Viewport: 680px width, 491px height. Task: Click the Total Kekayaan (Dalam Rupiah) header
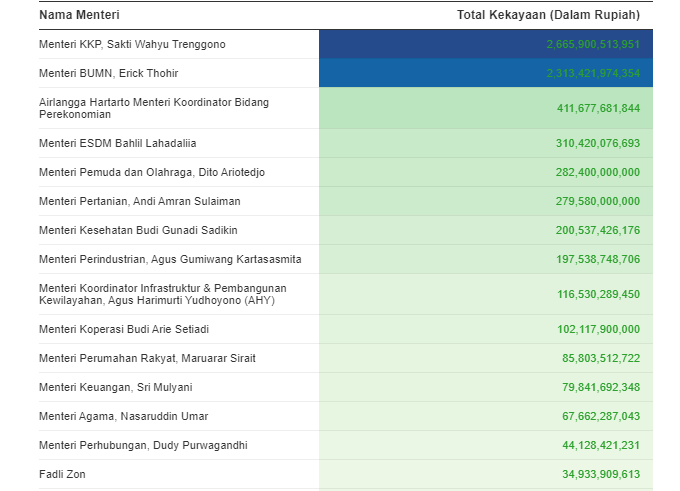[x=548, y=15]
